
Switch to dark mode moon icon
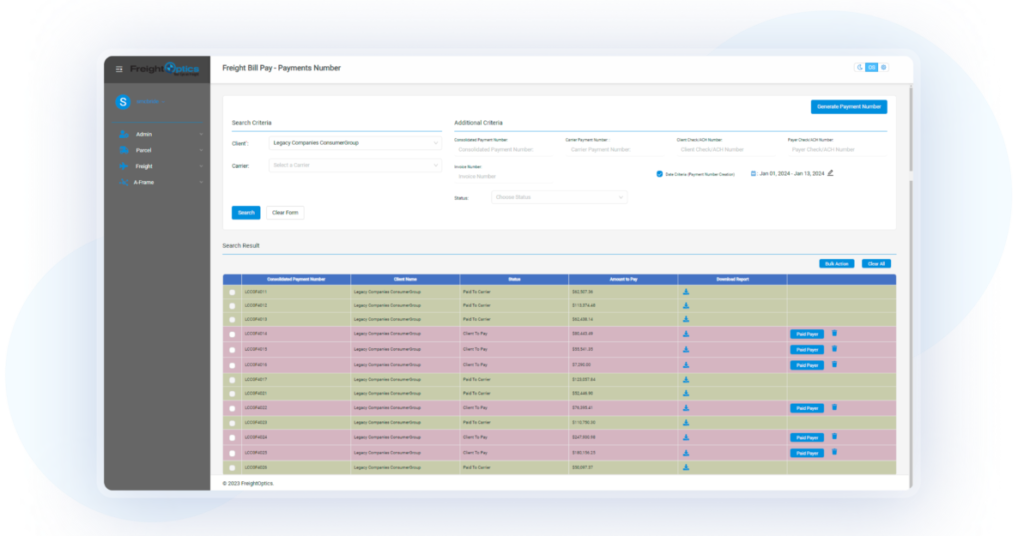[x=860, y=67]
